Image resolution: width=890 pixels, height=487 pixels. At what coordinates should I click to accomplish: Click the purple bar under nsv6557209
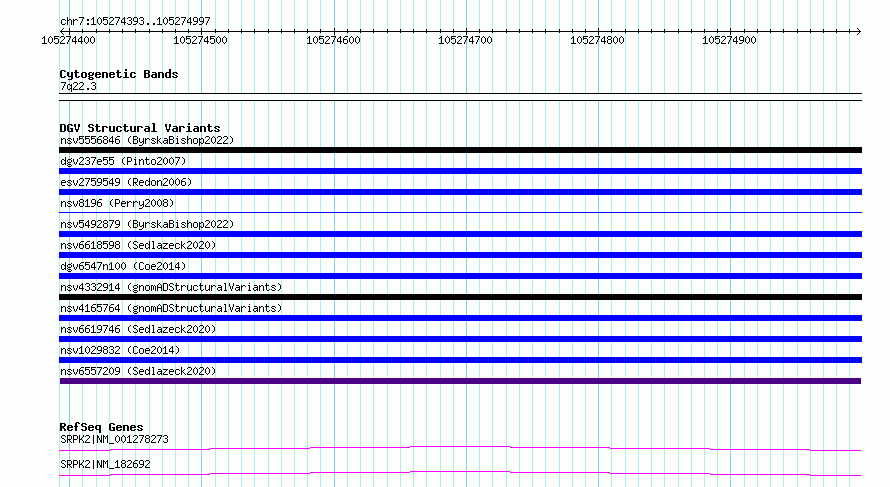[x=460, y=381]
